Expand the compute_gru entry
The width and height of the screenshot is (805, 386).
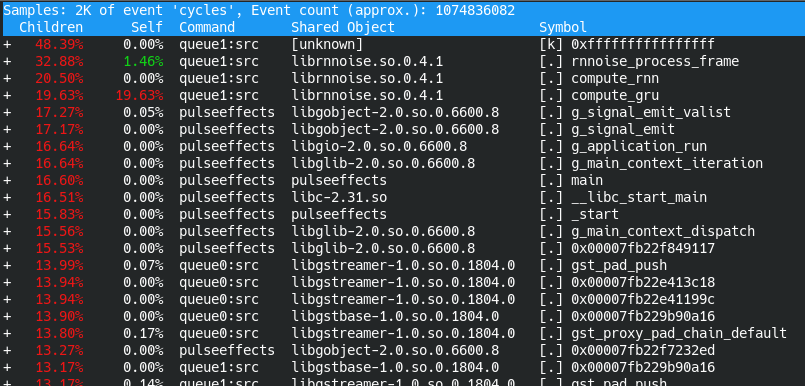point(7,95)
